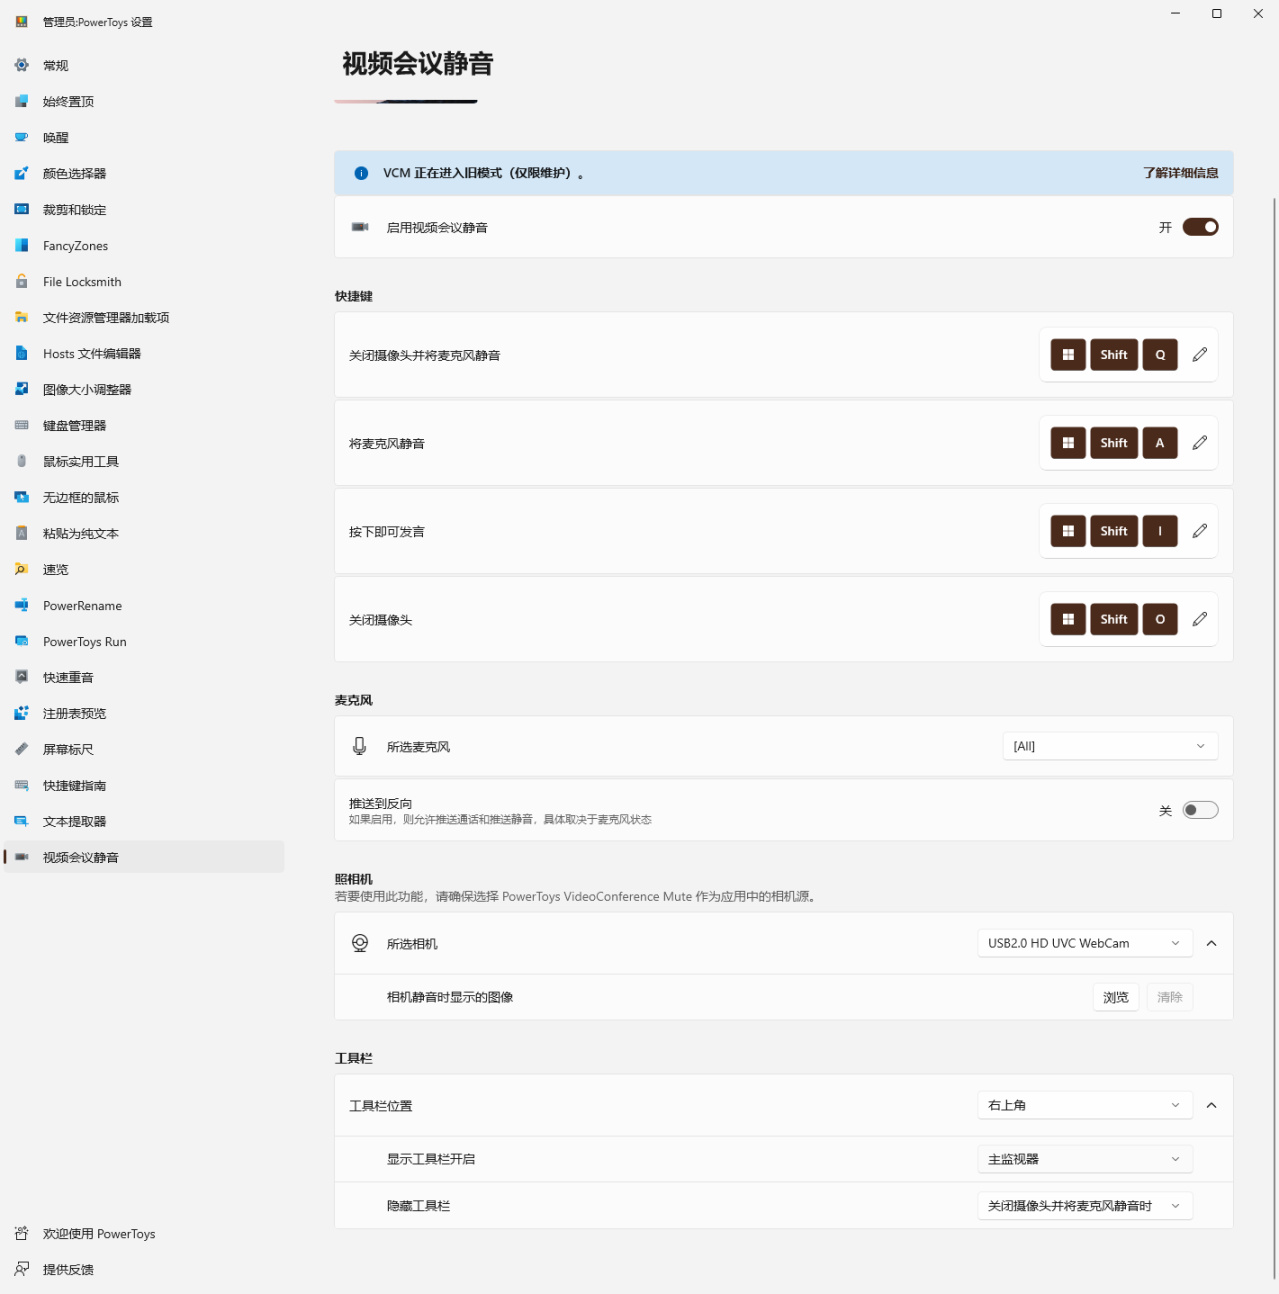Click Win key in 关闭摄像头并将麦克风静音 shortcut
The image size is (1279, 1294).
(x=1068, y=354)
